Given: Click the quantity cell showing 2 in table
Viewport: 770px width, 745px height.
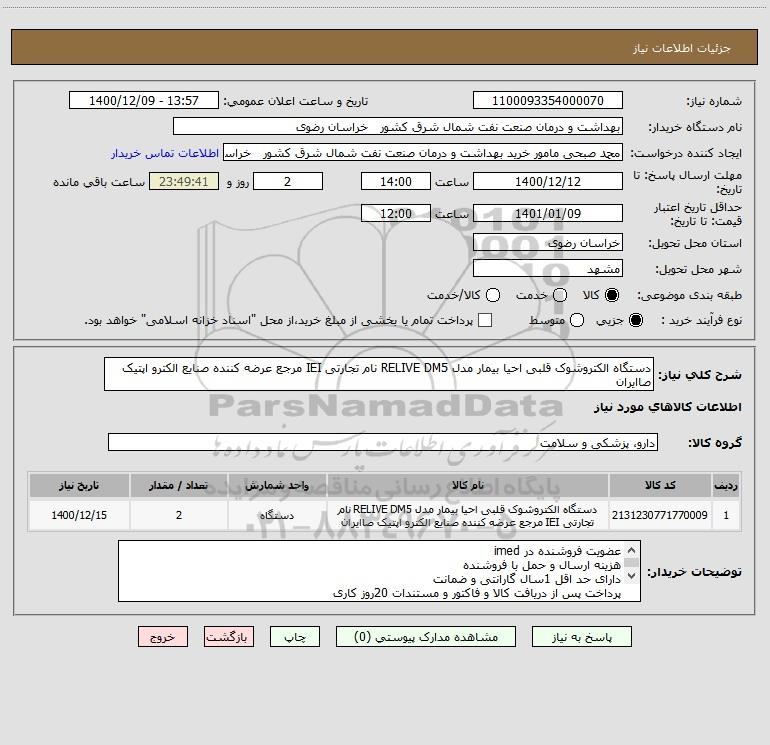Looking at the screenshot, I should [179, 515].
